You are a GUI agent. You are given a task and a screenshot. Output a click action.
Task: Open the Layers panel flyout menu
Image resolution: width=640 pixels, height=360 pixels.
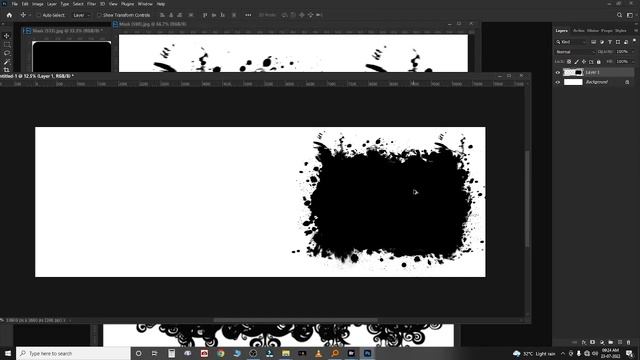[x=635, y=31]
